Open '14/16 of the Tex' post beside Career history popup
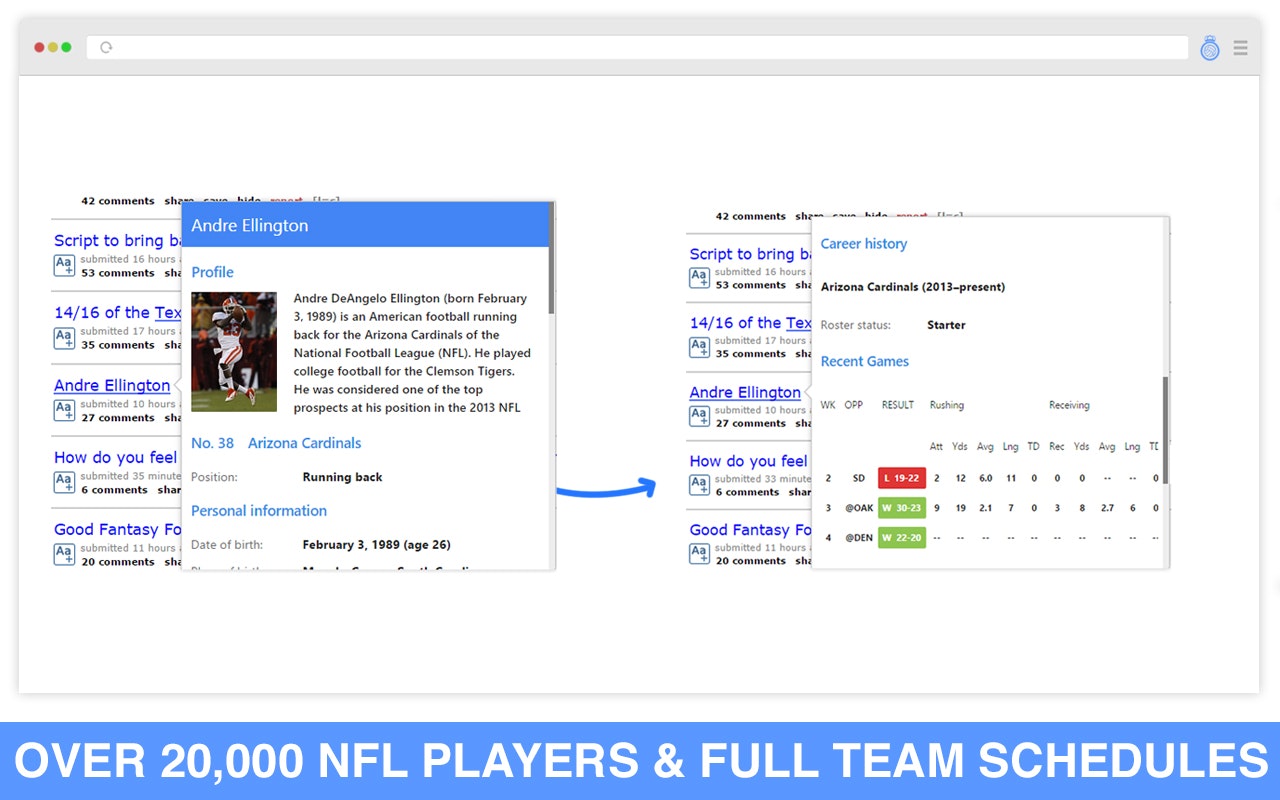 click(750, 323)
